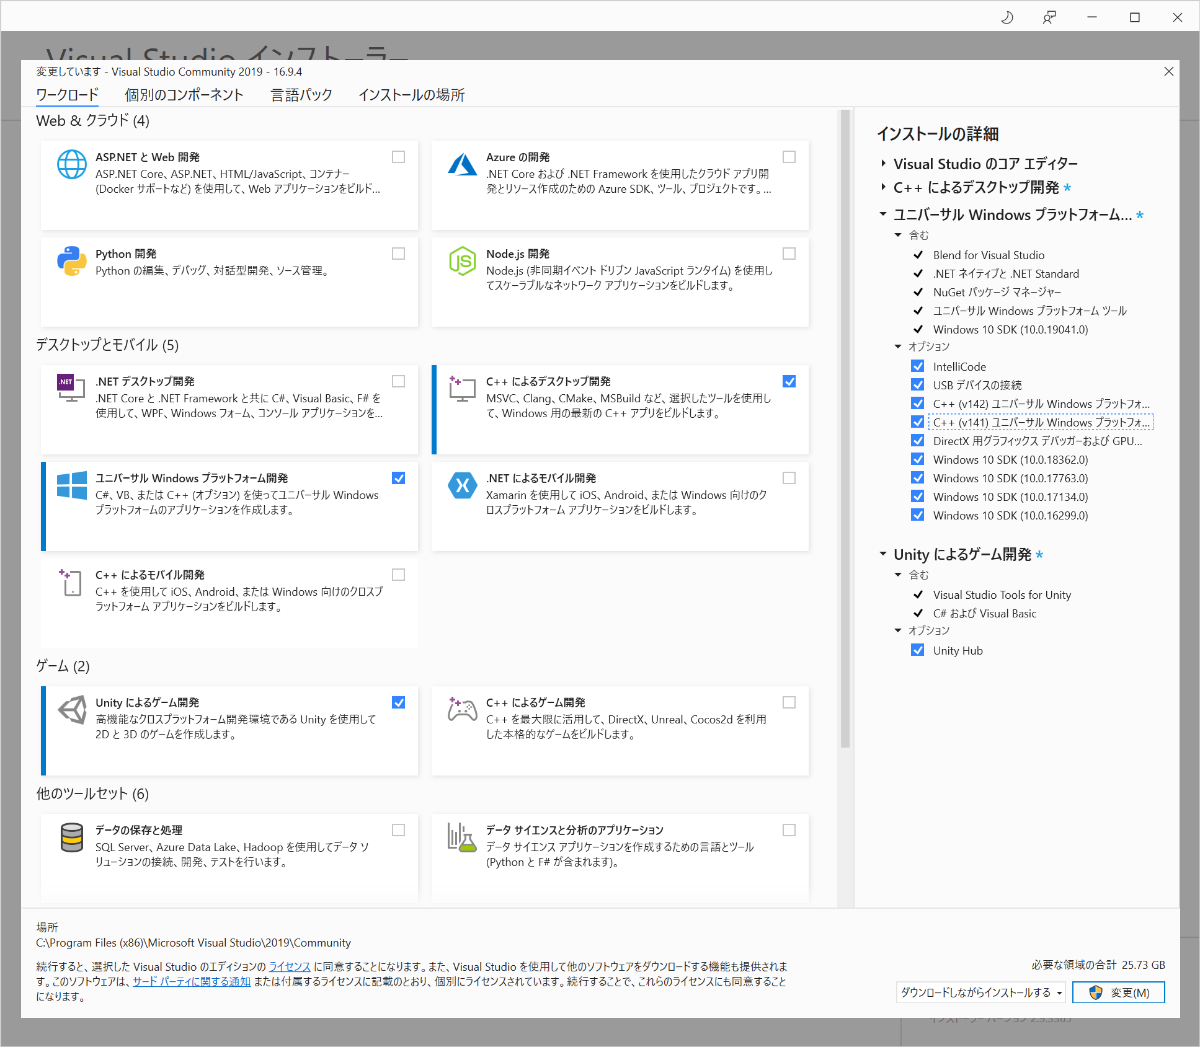Uncheck Windows 10 SDK (10.0.16299.0) option
The width and height of the screenshot is (1200, 1047).
pyautogui.click(x=917, y=515)
